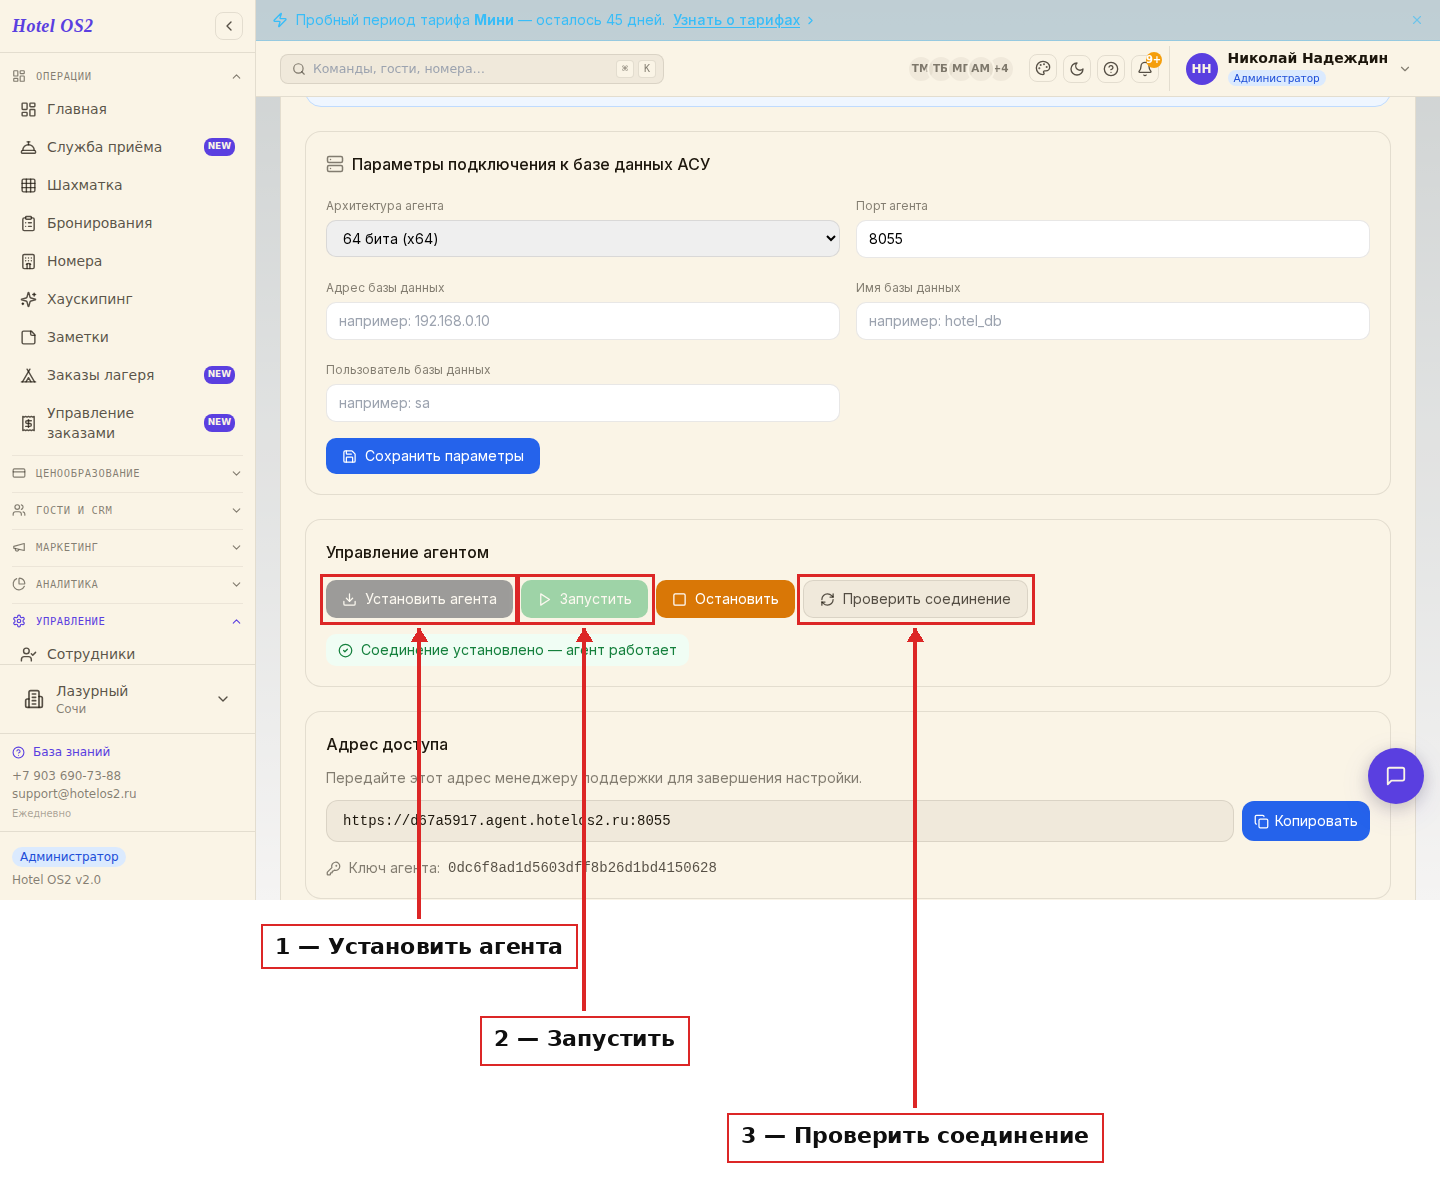Click the Сохранить параметры button
Screen dimensions: 1440x1186
tap(433, 456)
